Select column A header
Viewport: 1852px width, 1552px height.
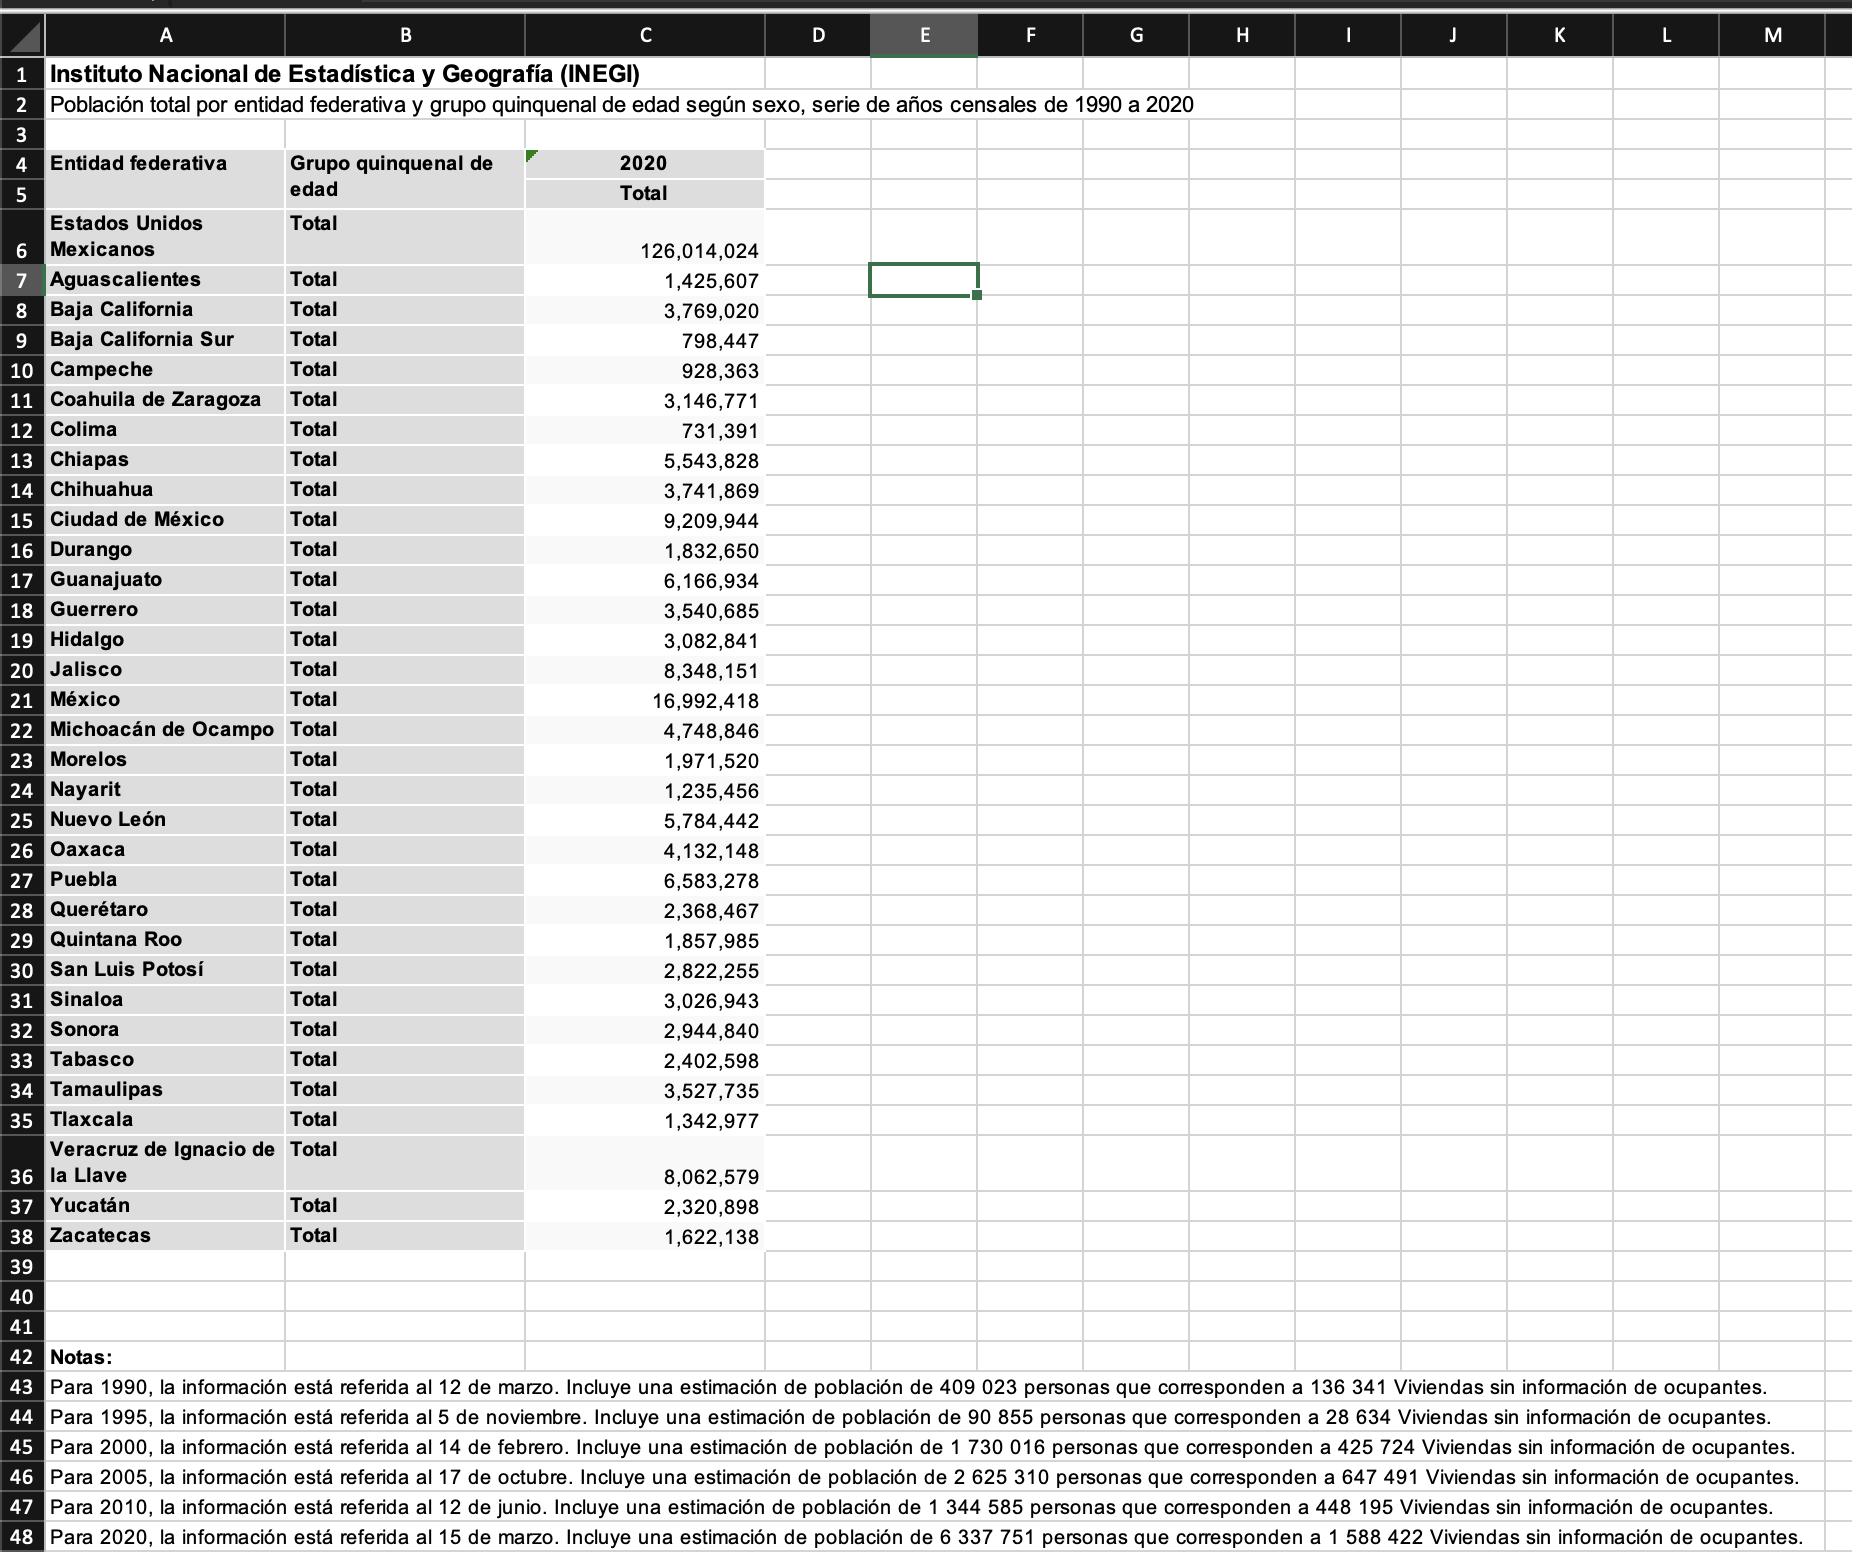pos(165,36)
